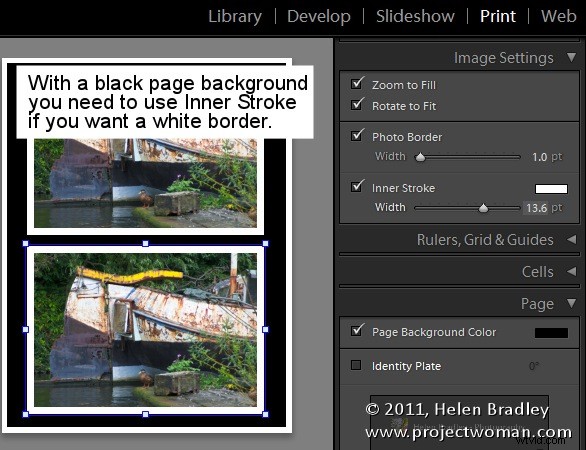
Task: Open the black Page Background color swatch
Action: (x=551, y=333)
